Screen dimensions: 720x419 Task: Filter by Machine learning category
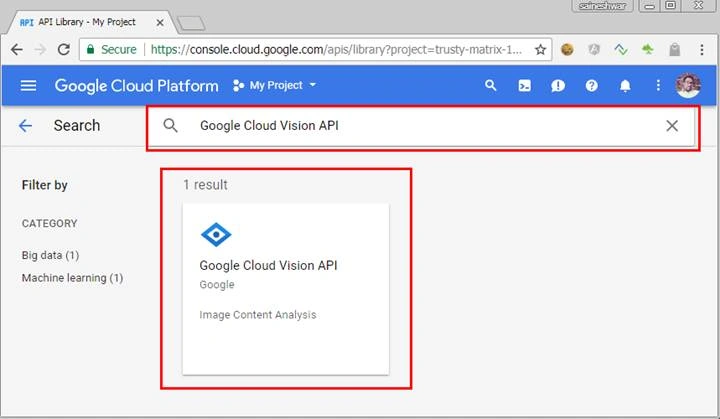click(x=73, y=278)
